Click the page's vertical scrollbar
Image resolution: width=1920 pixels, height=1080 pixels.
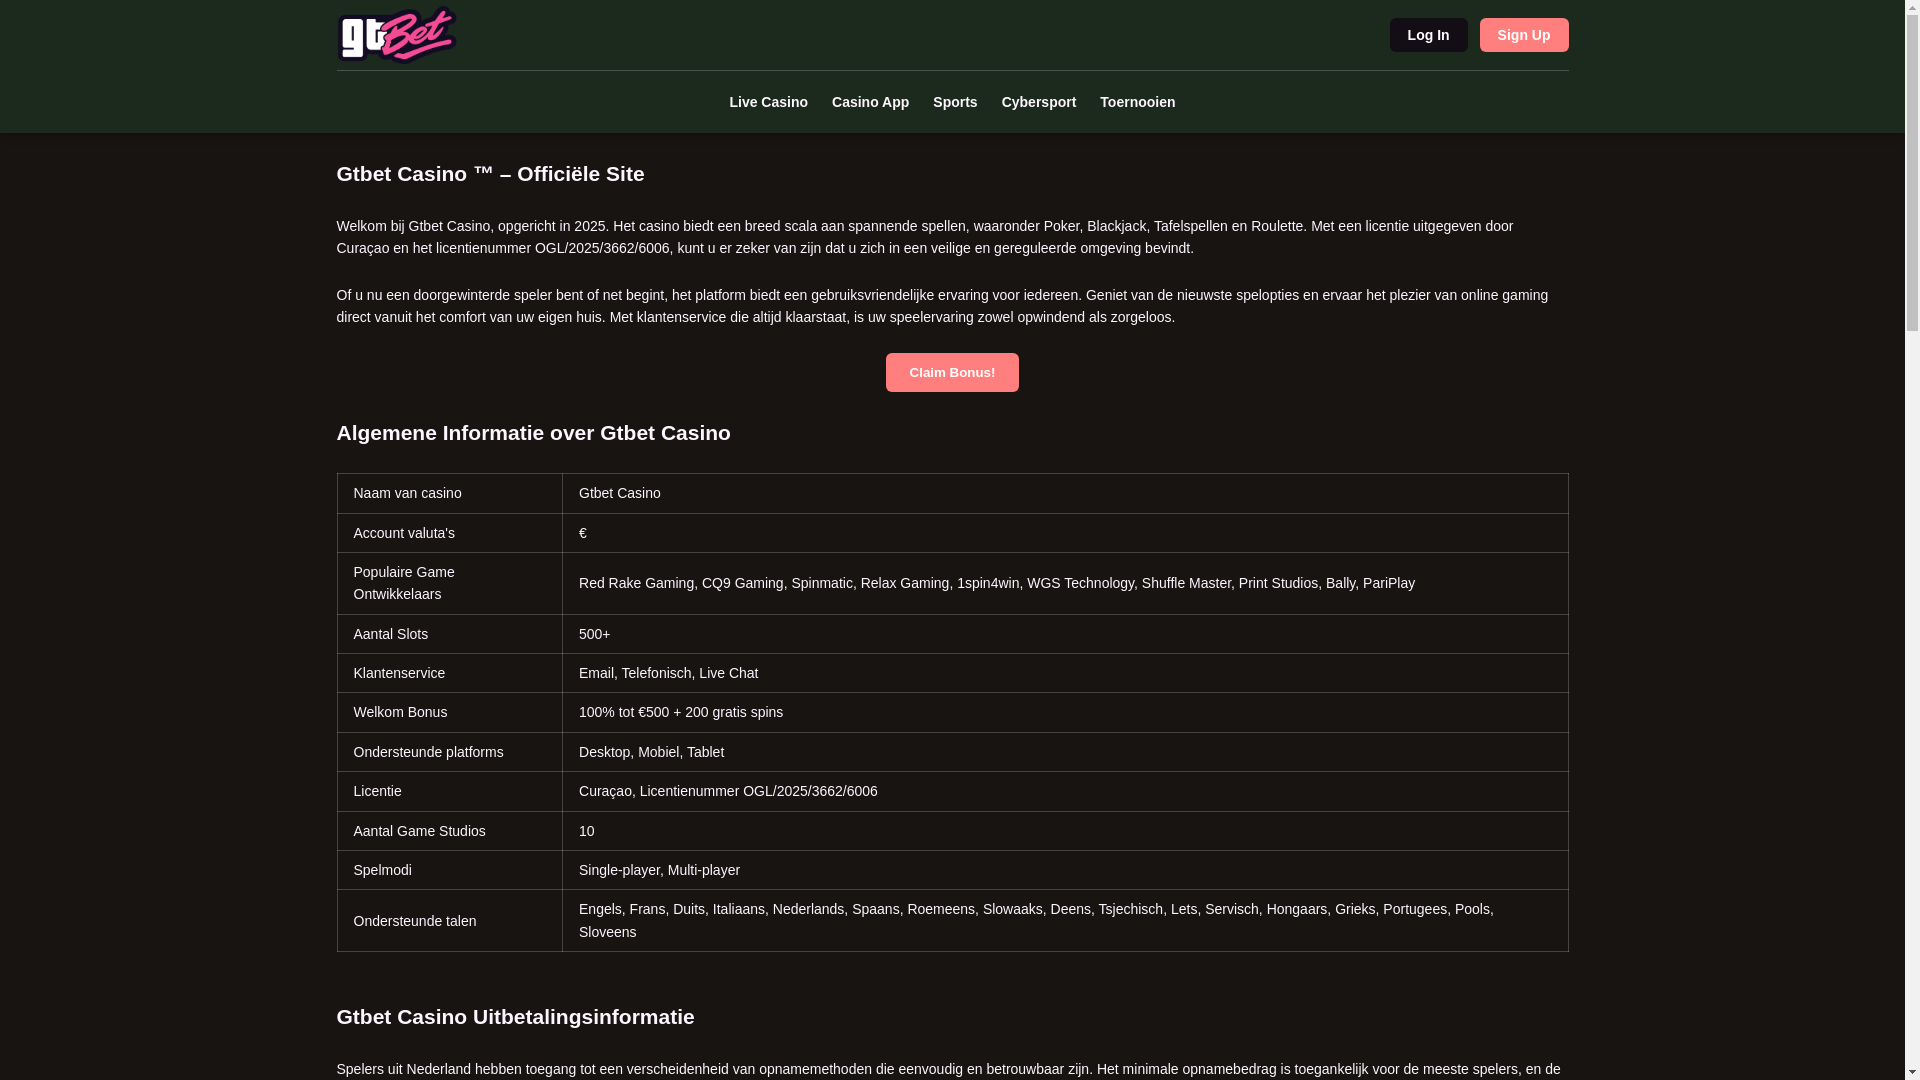click(1912, 540)
